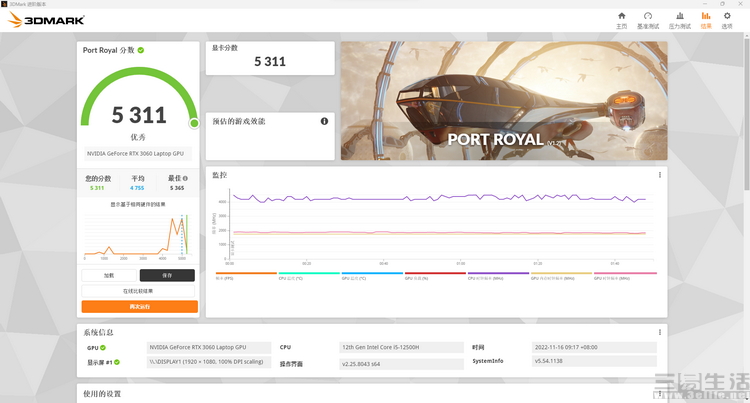Click green check next to 显示屏 #1
This screenshot has width=750, height=403.
click(x=117, y=362)
